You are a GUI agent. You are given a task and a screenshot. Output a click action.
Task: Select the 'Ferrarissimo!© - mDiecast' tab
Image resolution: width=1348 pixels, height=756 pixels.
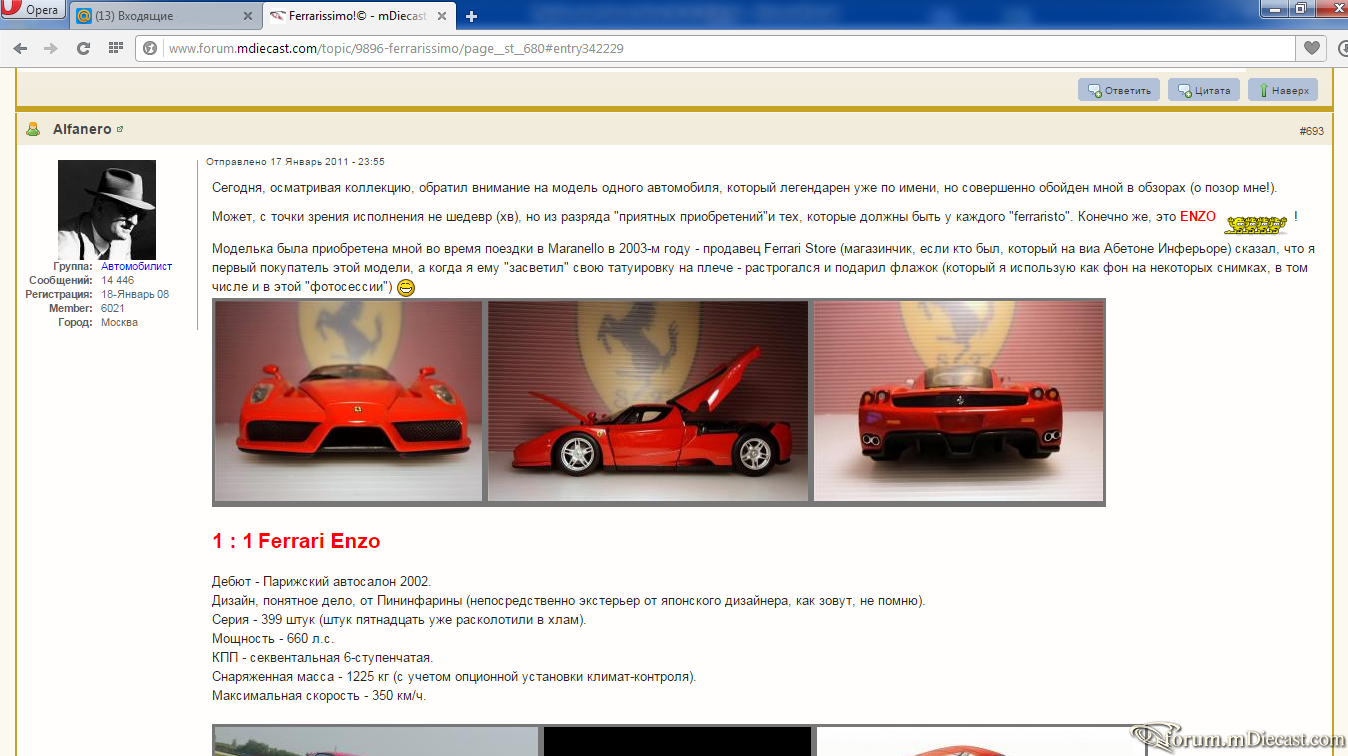[360, 16]
